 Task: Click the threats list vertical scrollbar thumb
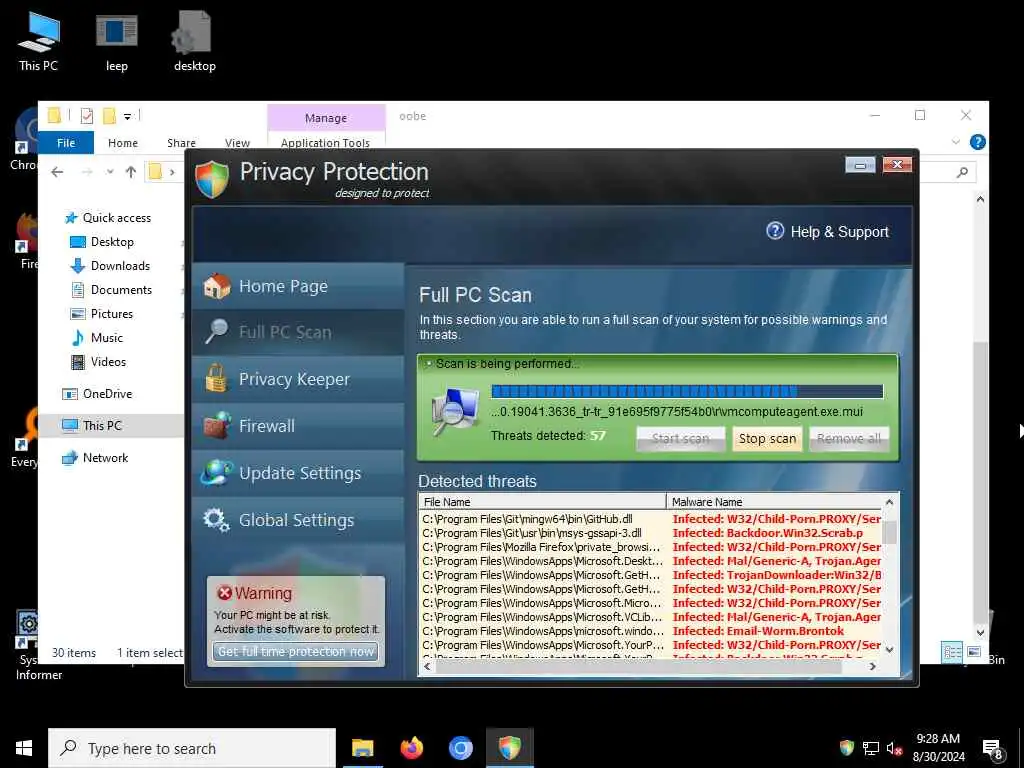pos(889,531)
